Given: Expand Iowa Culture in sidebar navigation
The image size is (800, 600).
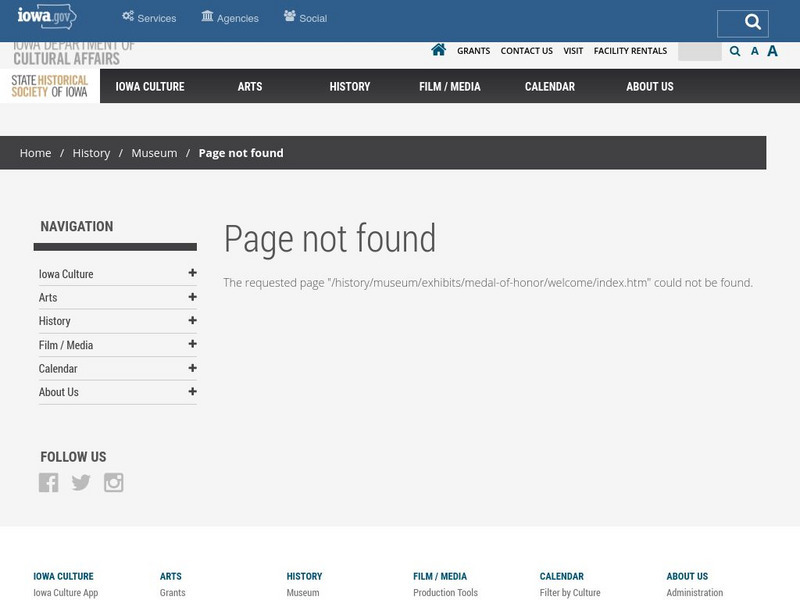Looking at the screenshot, I should click(x=192, y=273).
